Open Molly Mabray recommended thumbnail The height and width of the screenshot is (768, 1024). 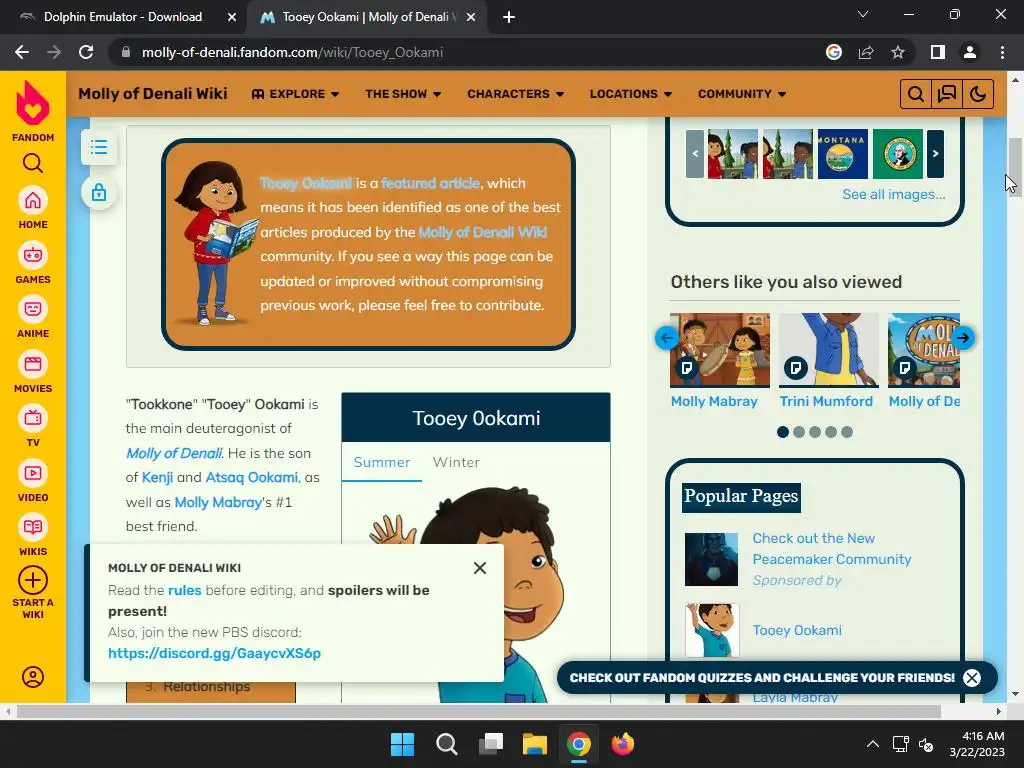(x=720, y=350)
